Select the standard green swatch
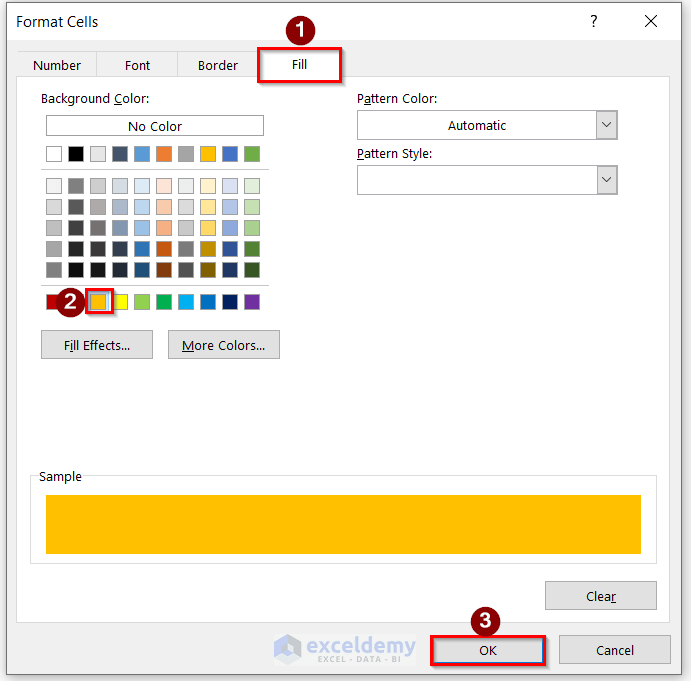The image size is (691, 681). [164, 302]
